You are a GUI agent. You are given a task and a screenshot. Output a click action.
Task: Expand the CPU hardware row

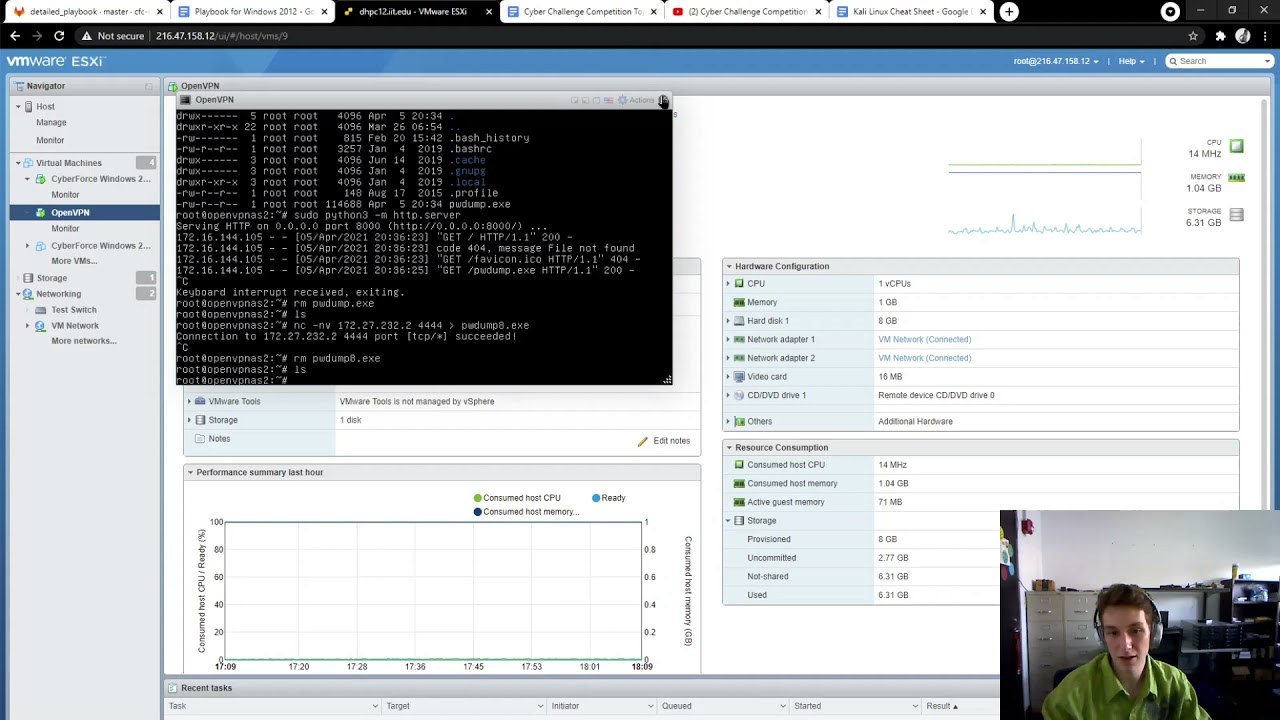pos(728,284)
